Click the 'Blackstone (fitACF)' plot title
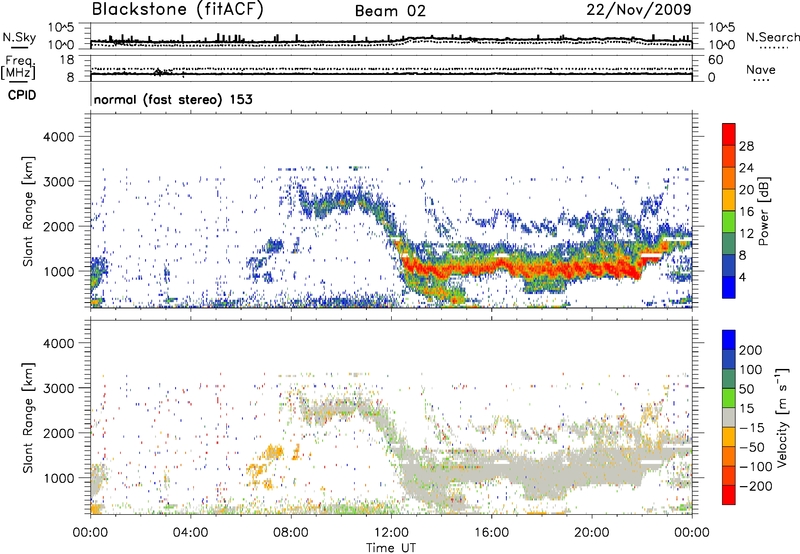This screenshot has height=554, width=800. pyautogui.click(x=178, y=9)
